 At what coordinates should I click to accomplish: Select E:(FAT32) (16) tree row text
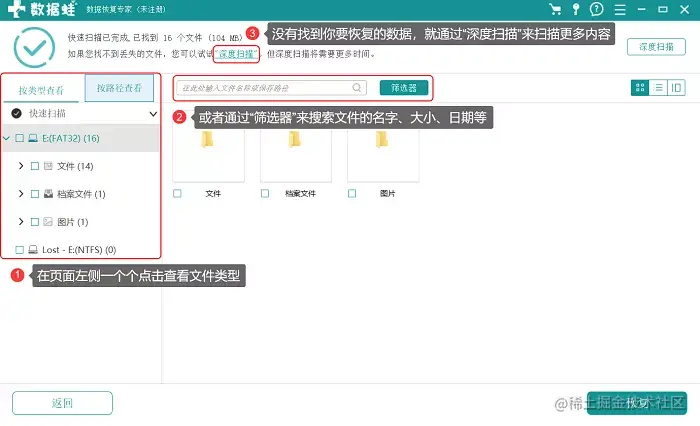[71, 138]
